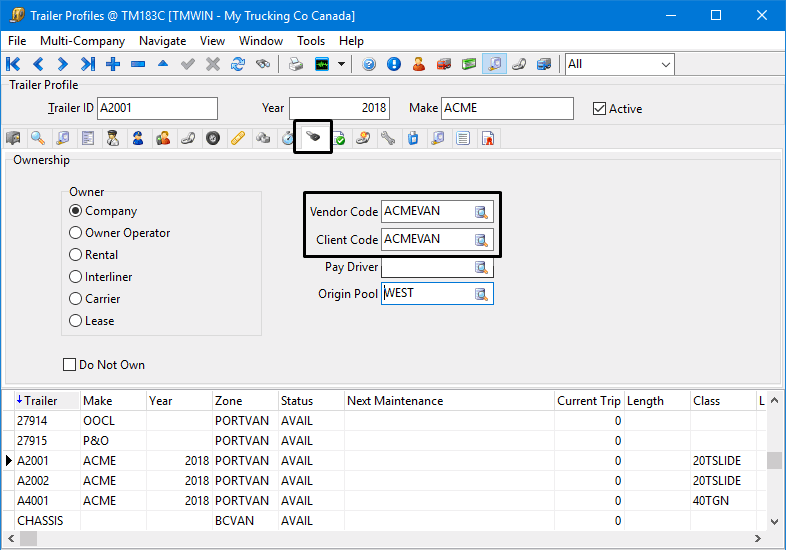
Task: Open Vendor Code lookup search
Action: pos(481,212)
